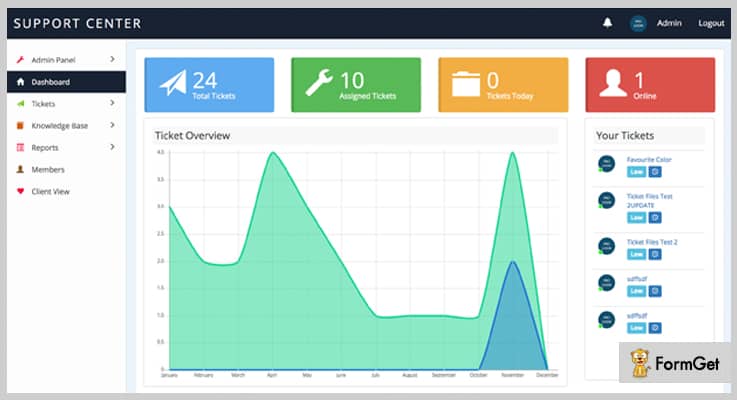737x400 pixels.
Task: Click the notification bell icon
Action: (x=607, y=23)
